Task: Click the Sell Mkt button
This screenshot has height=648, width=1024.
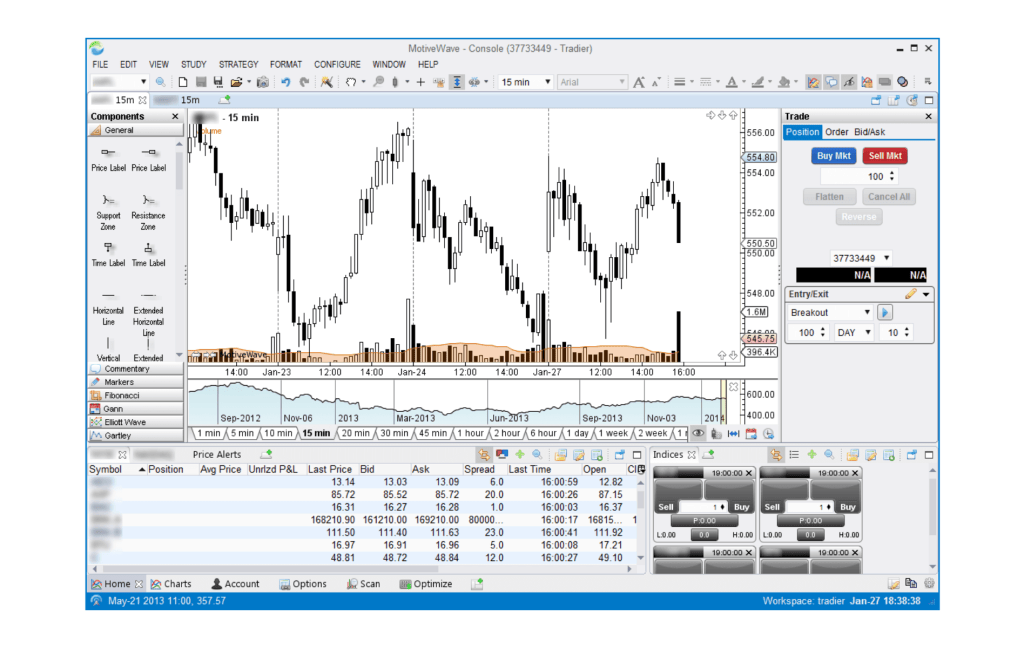Action: point(885,156)
